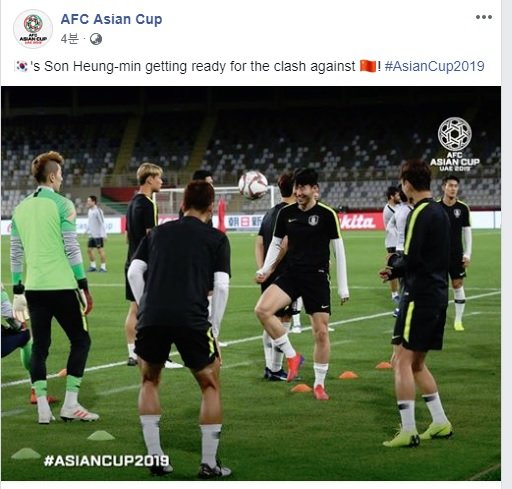Click the South Korea flag emoji
This screenshot has height=489, width=512.
[x=22, y=66]
